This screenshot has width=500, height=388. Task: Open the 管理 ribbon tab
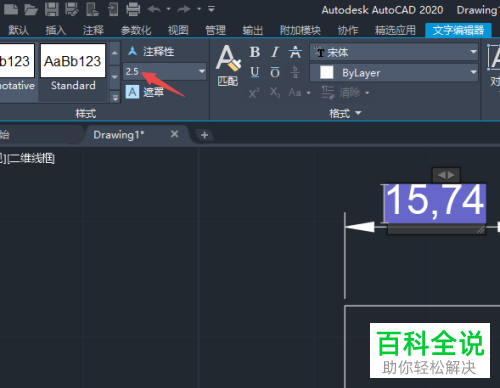(215, 31)
